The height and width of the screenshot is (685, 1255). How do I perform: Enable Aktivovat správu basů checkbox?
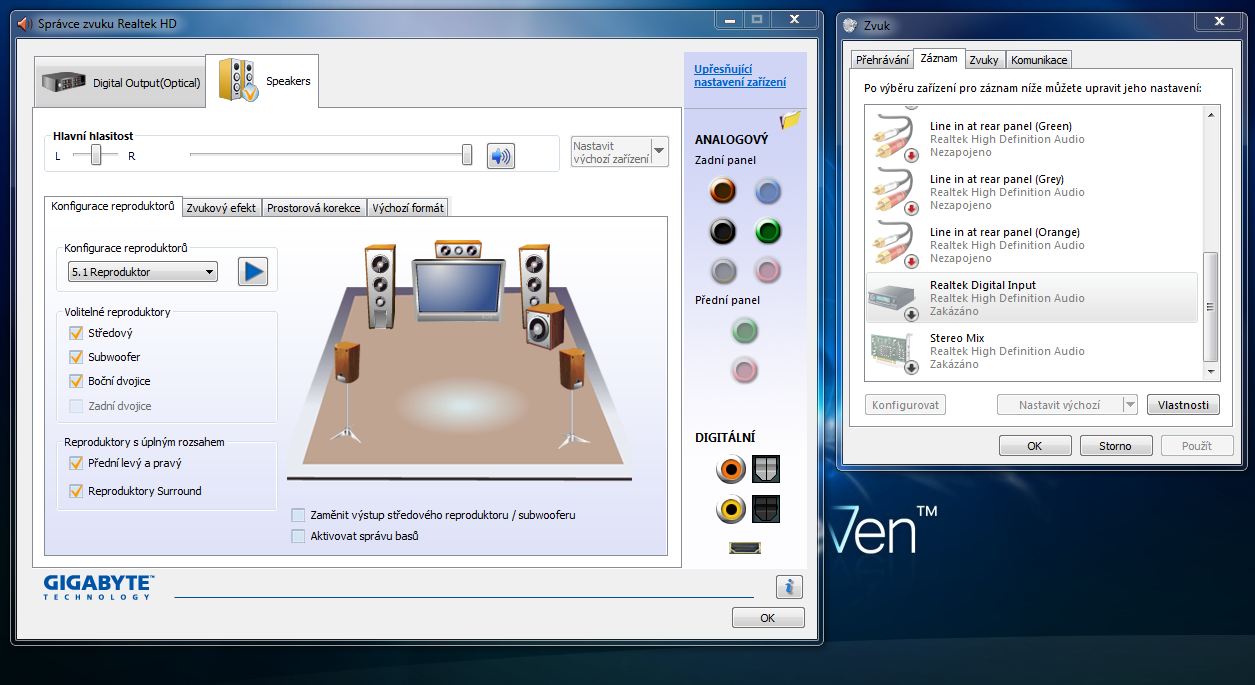(x=298, y=536)
